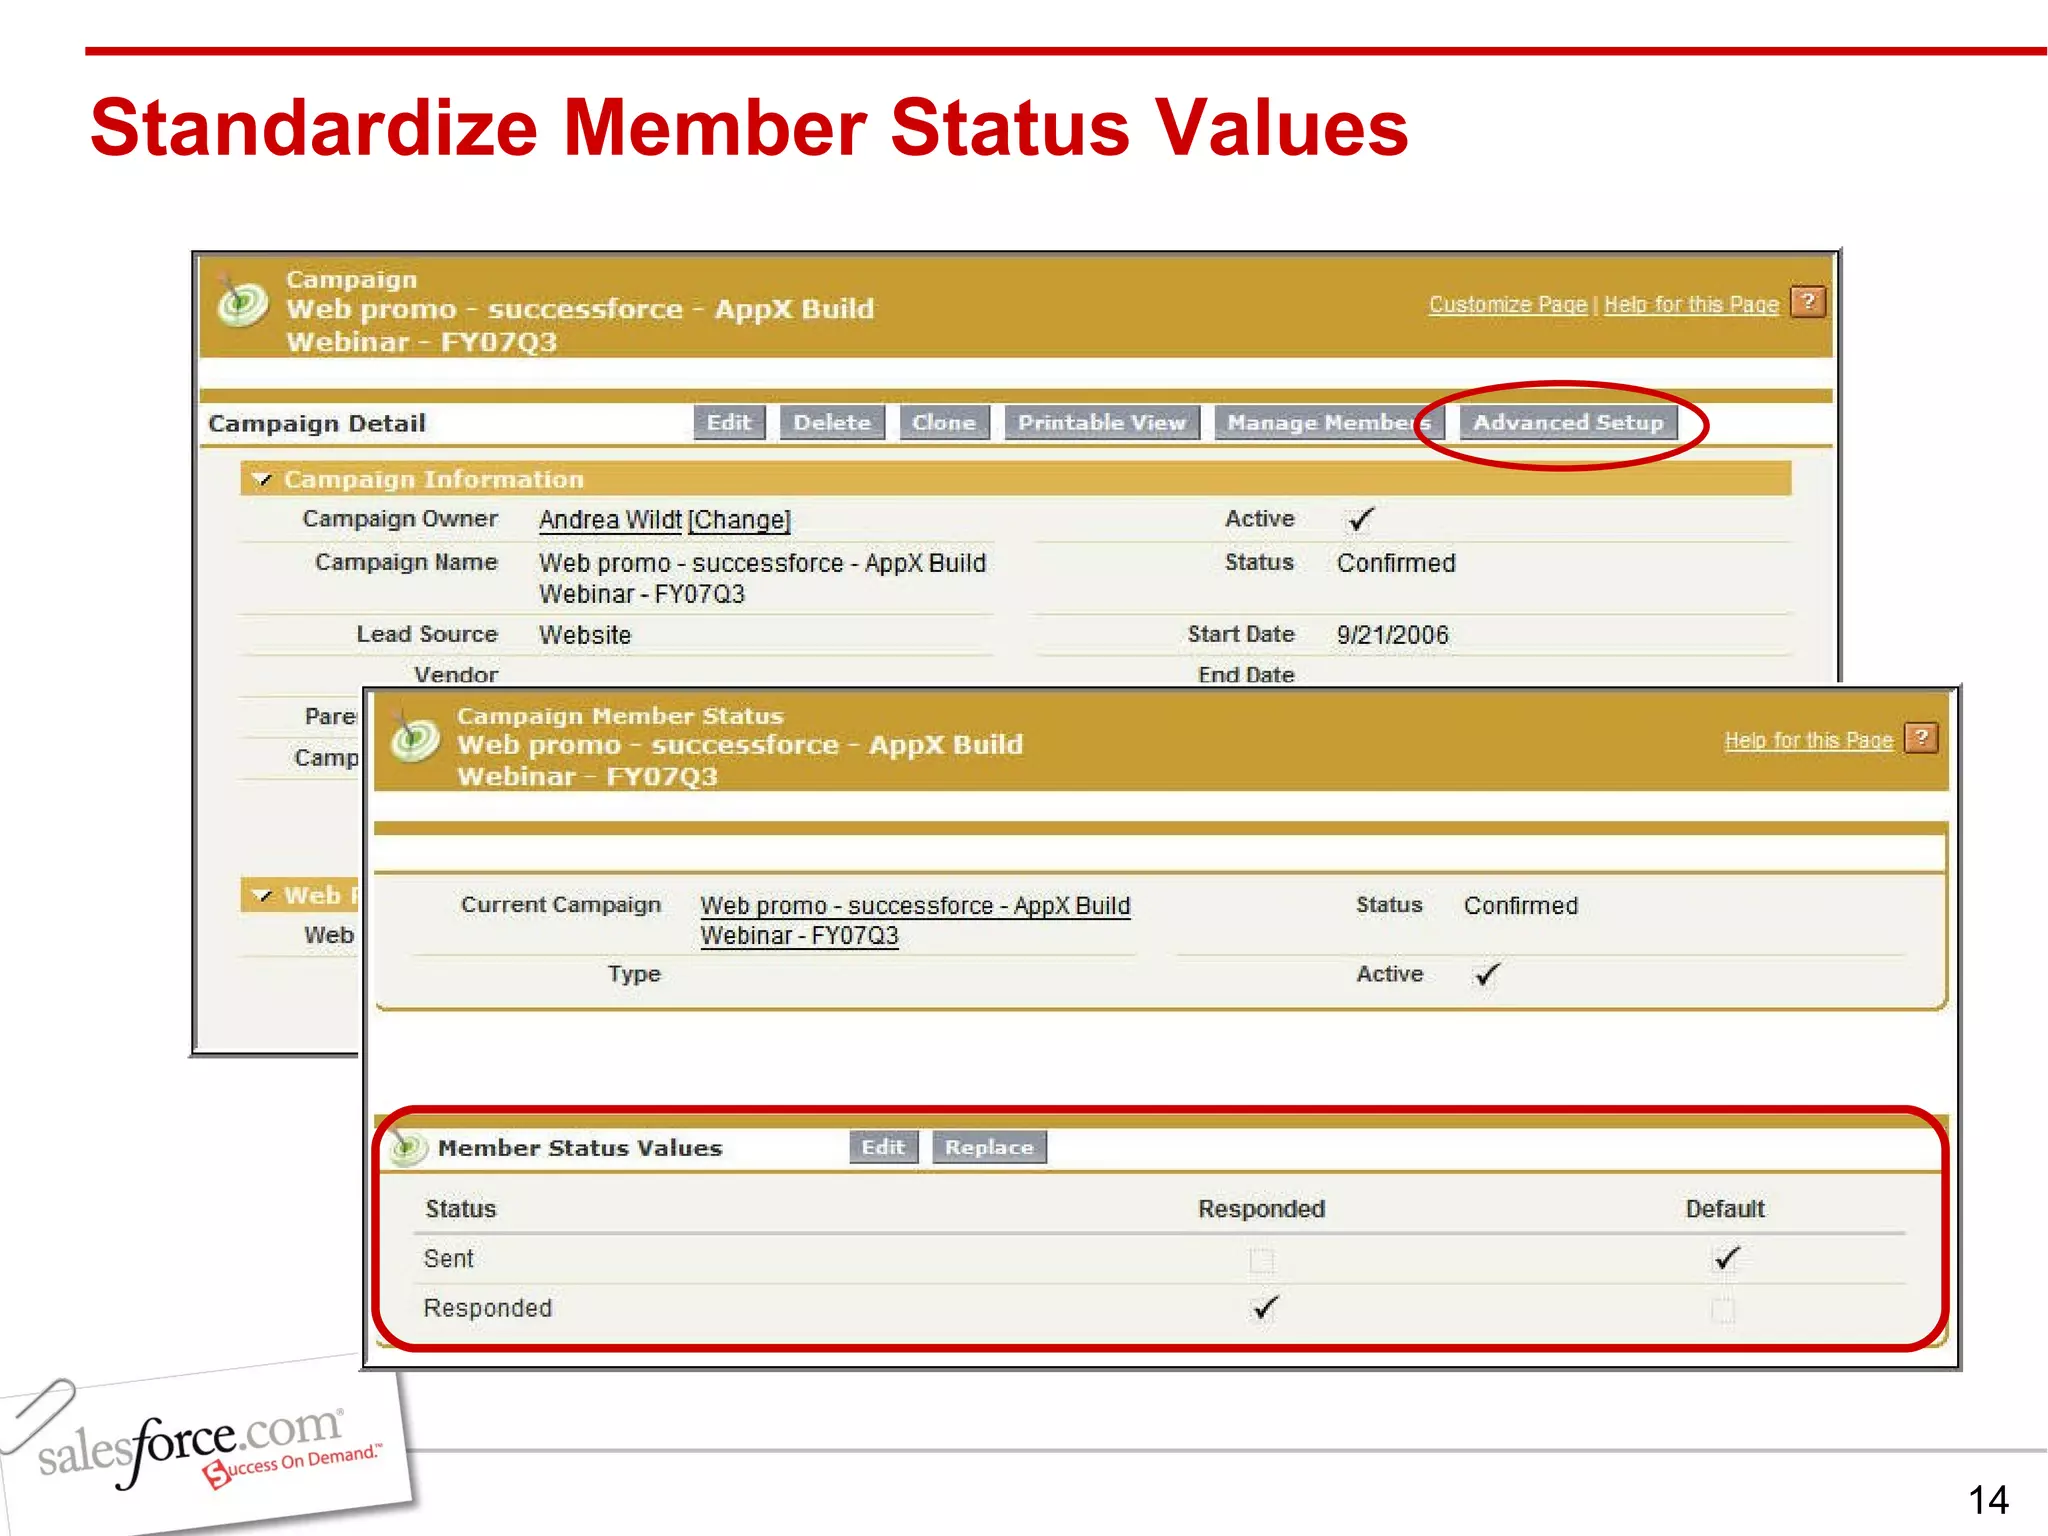Open the Printable View
This screenshot has width=2048, height=1536.
pos(1102,423)
